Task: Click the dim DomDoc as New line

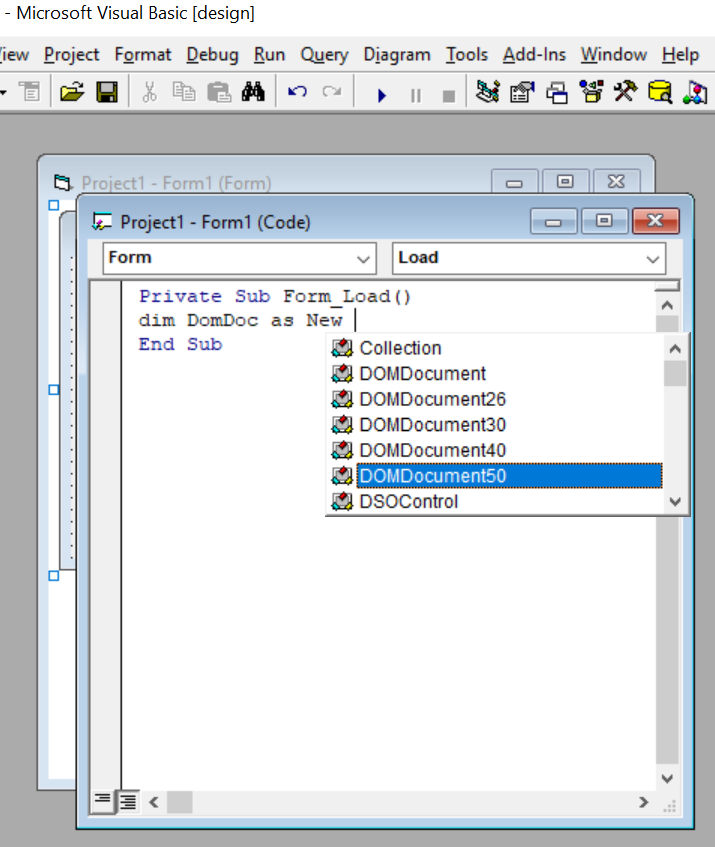Action: point(241,320)
